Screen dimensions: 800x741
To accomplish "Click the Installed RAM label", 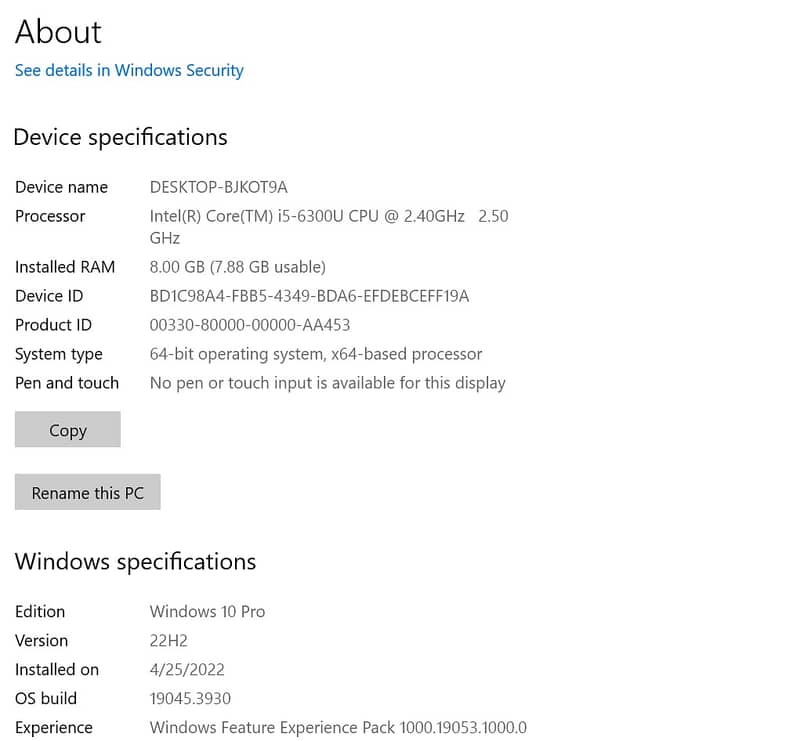I will point(65,267).
